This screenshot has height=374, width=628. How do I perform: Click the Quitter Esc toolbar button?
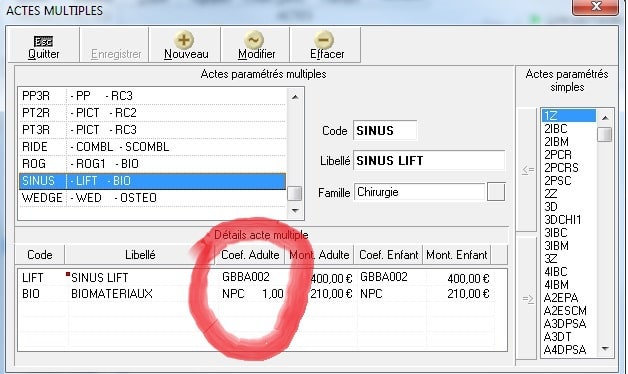[x=44, y=45]
